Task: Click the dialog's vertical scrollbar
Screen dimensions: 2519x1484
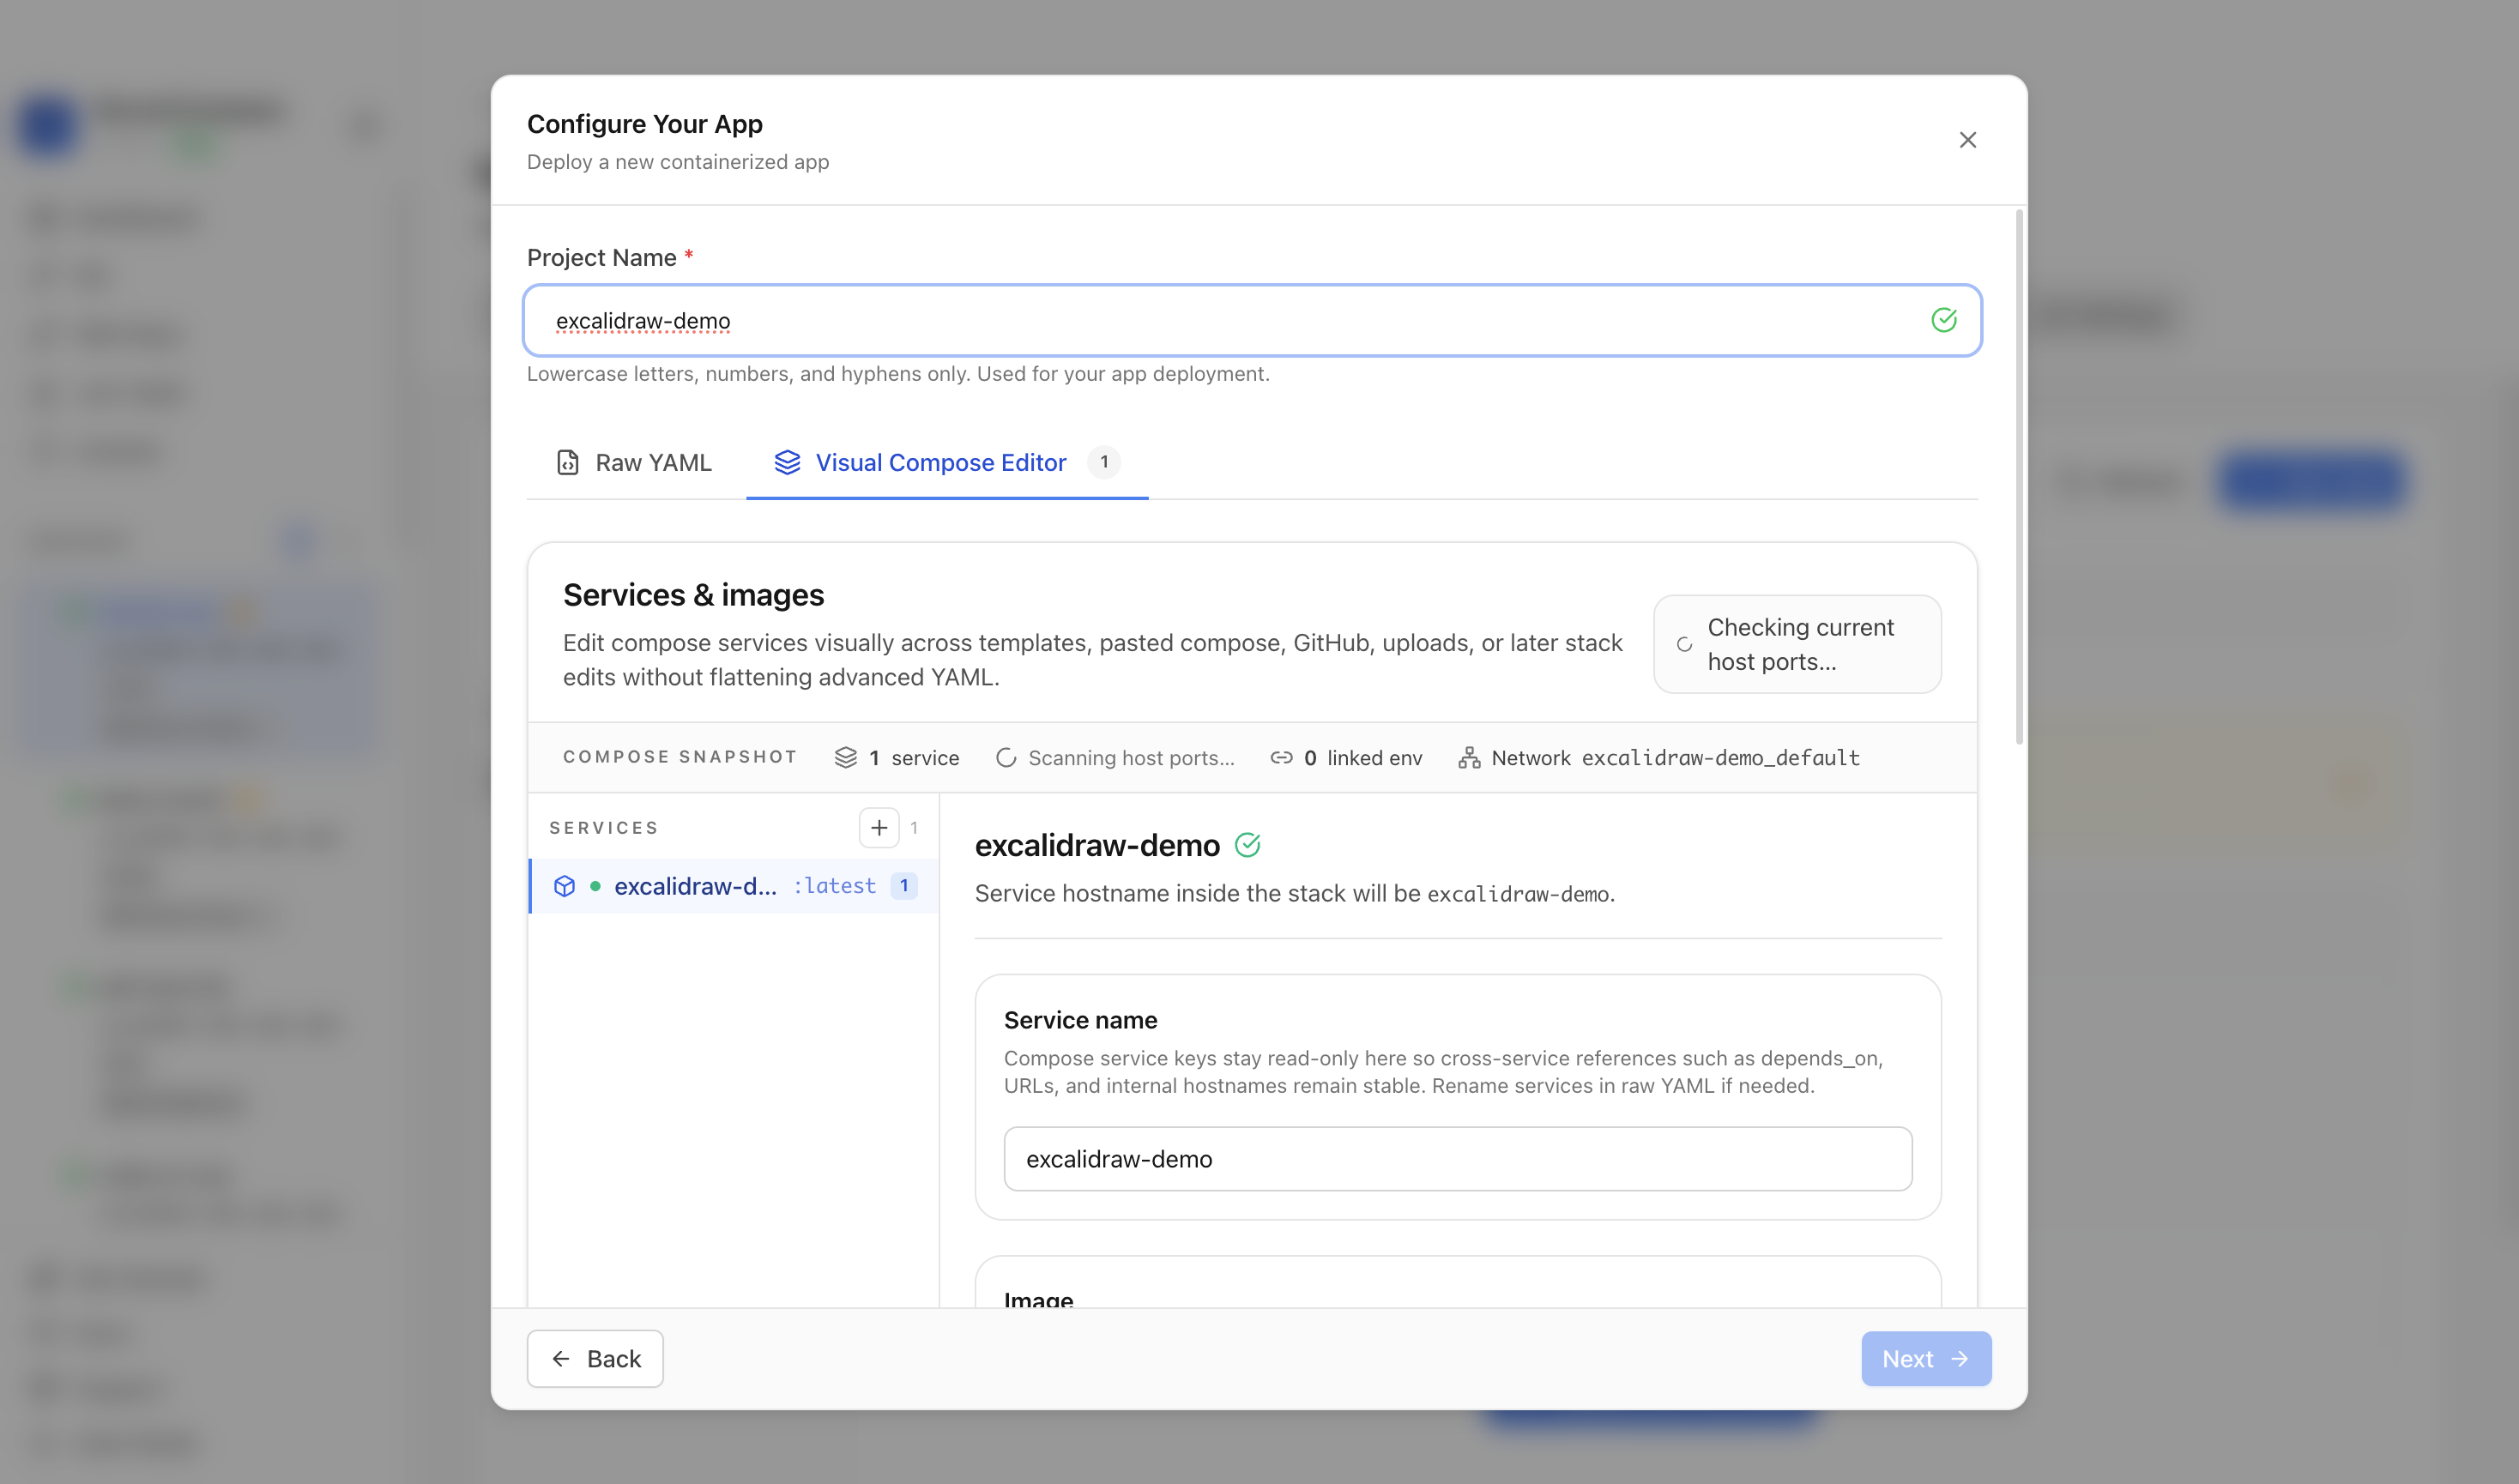Action: [x=2019, y=477]
